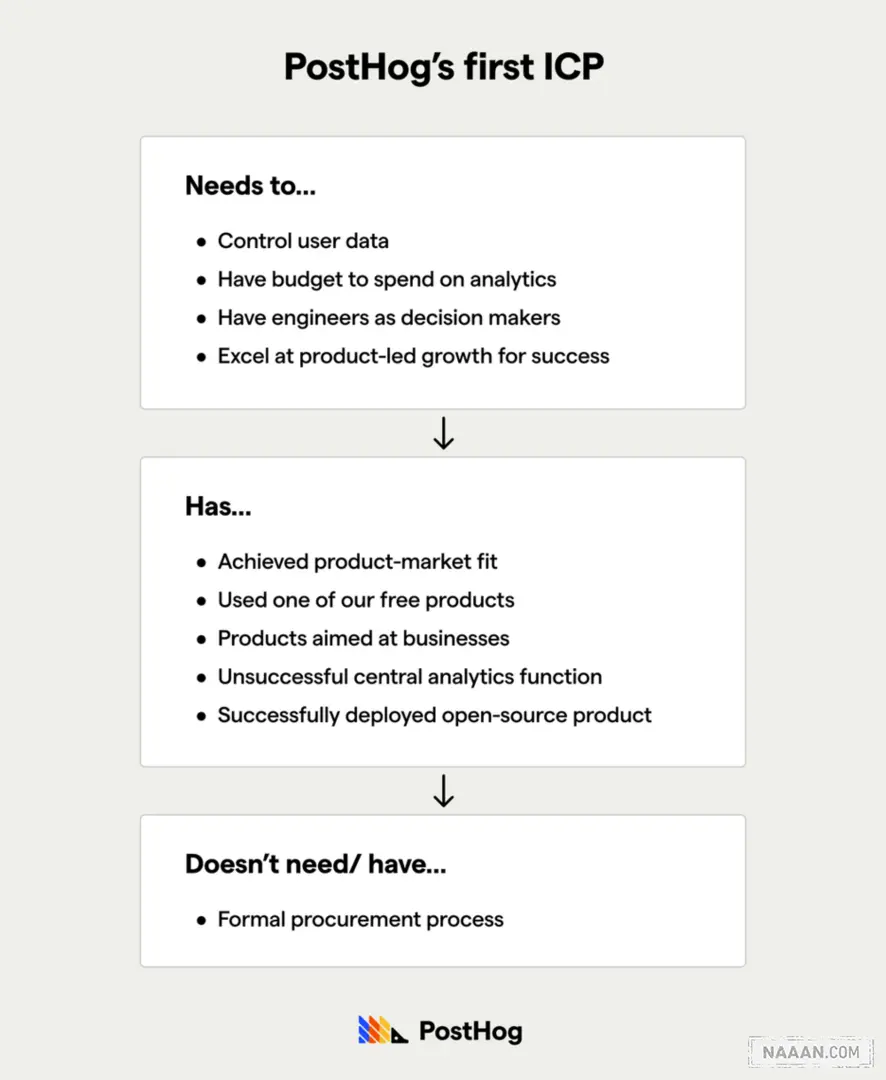This screenshot has width=886, height=1080.
Task: Click the down arrow below the Needs to card
Action: tap(443, 433)
